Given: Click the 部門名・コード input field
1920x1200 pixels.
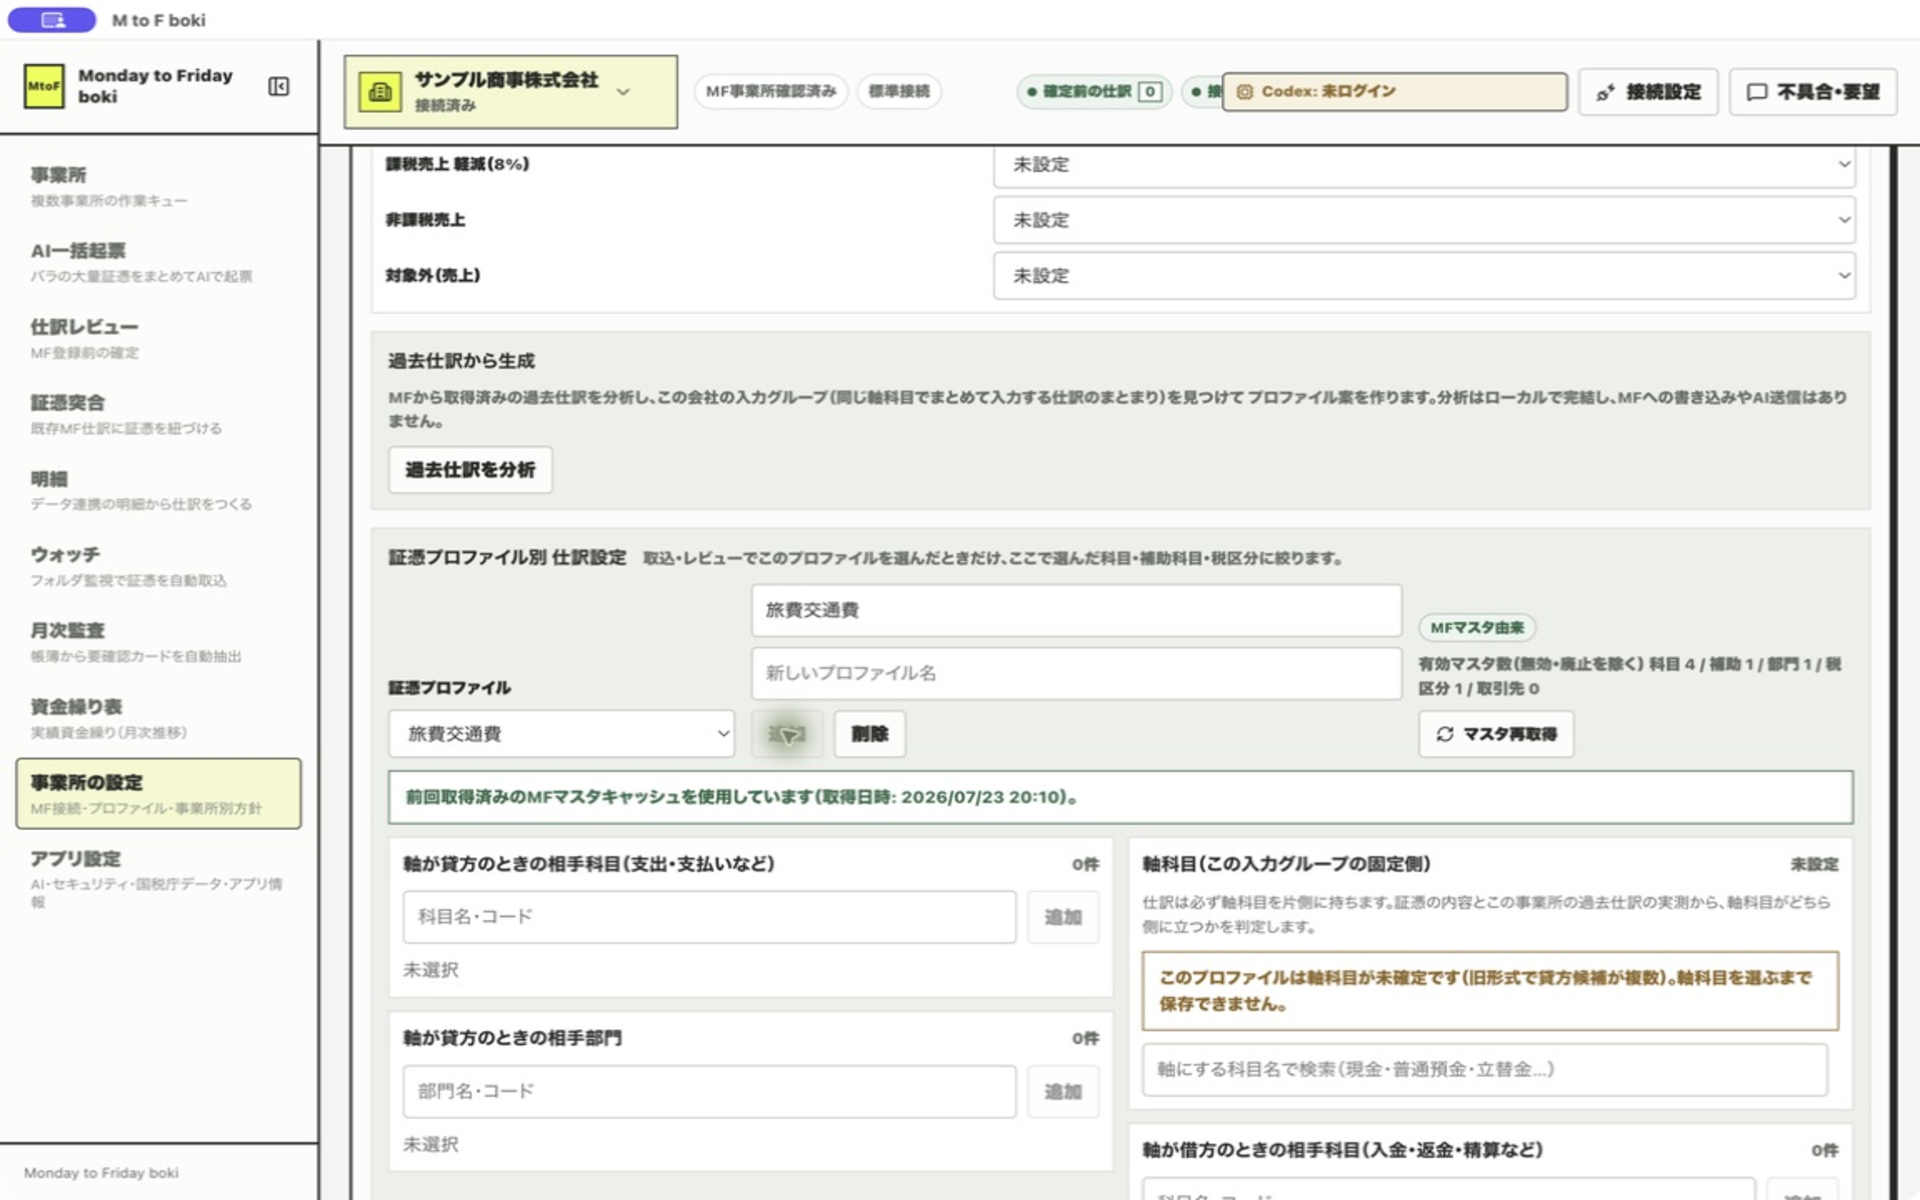Looking at the screenshot, I should coord(709,1091).
